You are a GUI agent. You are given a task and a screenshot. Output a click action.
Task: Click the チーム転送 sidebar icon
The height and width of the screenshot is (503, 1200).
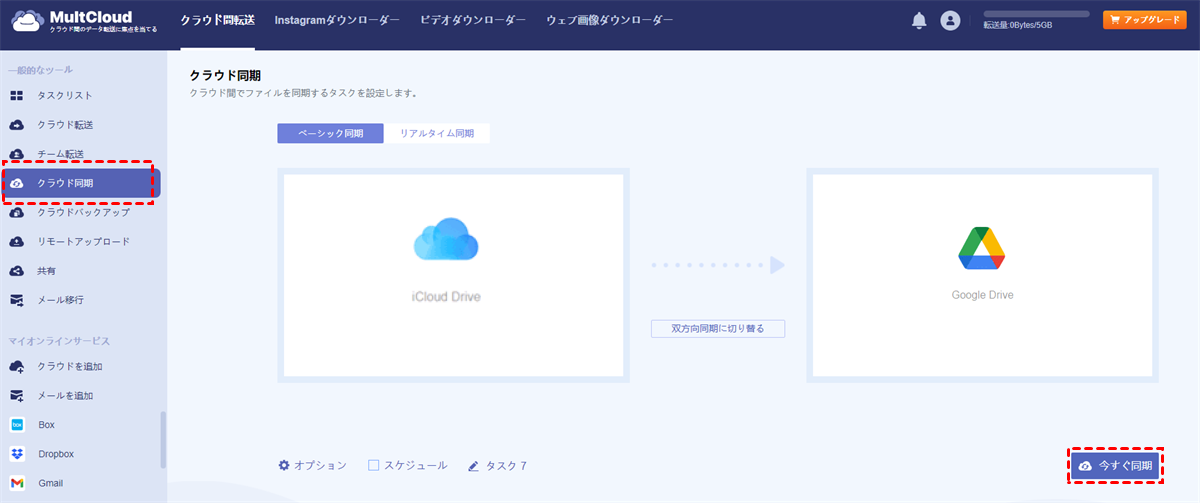17,154
